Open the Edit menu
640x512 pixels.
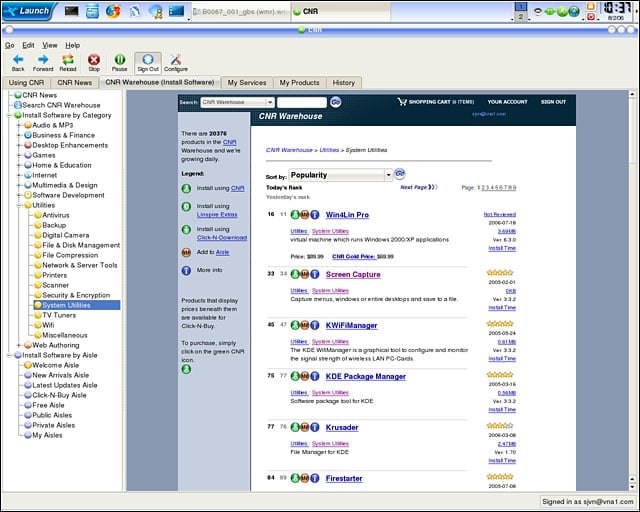(x=28, y=45)
